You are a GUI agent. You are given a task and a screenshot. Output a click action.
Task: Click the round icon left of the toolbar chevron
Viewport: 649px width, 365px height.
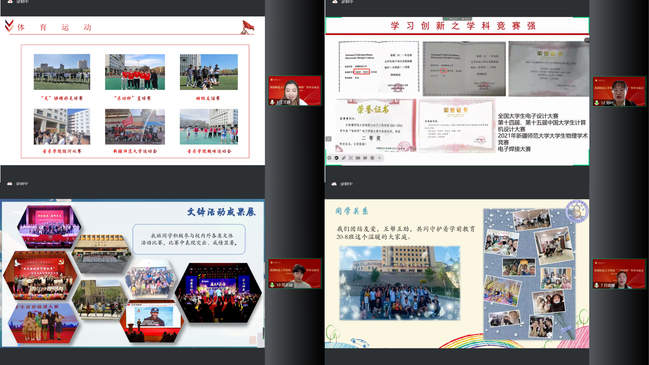(372, 158)
